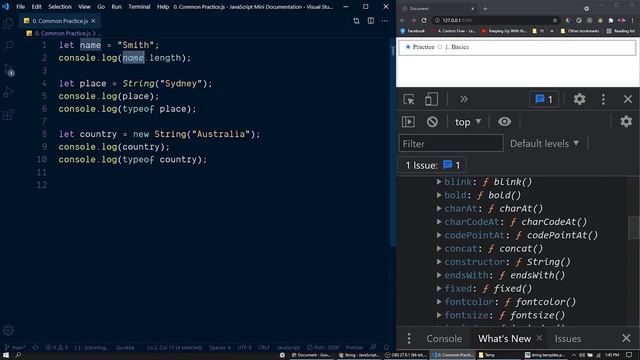Screen dimensions: 640x360
Task: Expand the constructor property entry
Action: (439, 262)
